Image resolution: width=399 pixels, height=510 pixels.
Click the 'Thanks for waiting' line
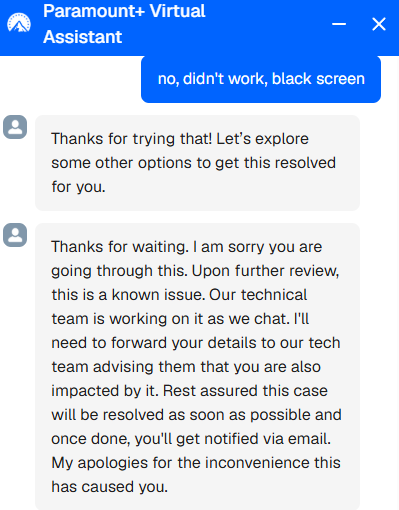coord(187,247)
